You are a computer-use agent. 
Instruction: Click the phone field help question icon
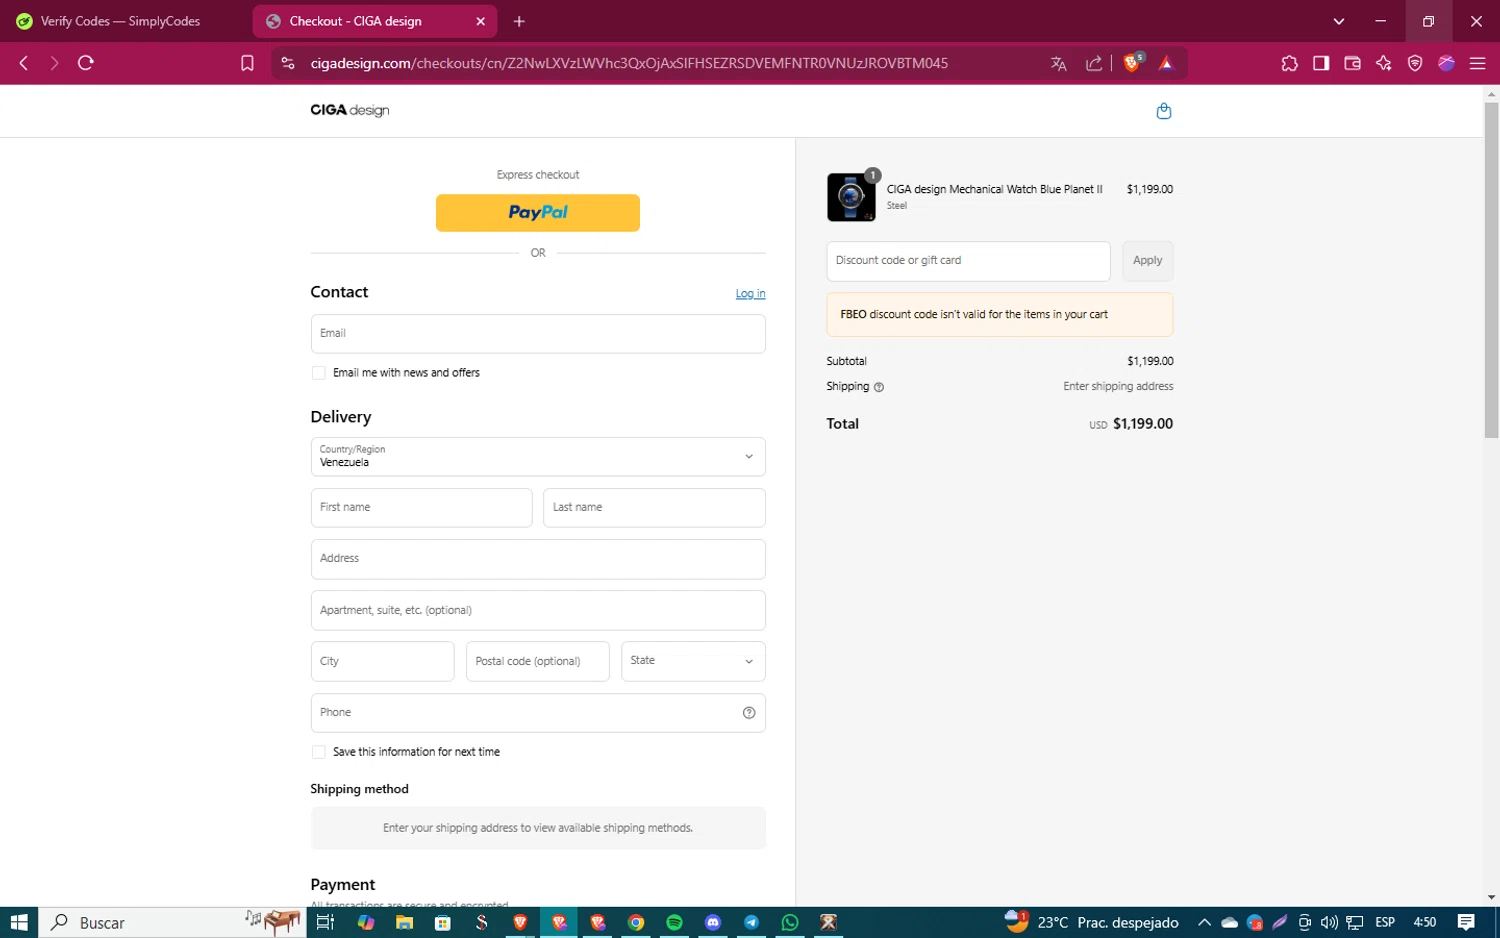click(749, 713)
